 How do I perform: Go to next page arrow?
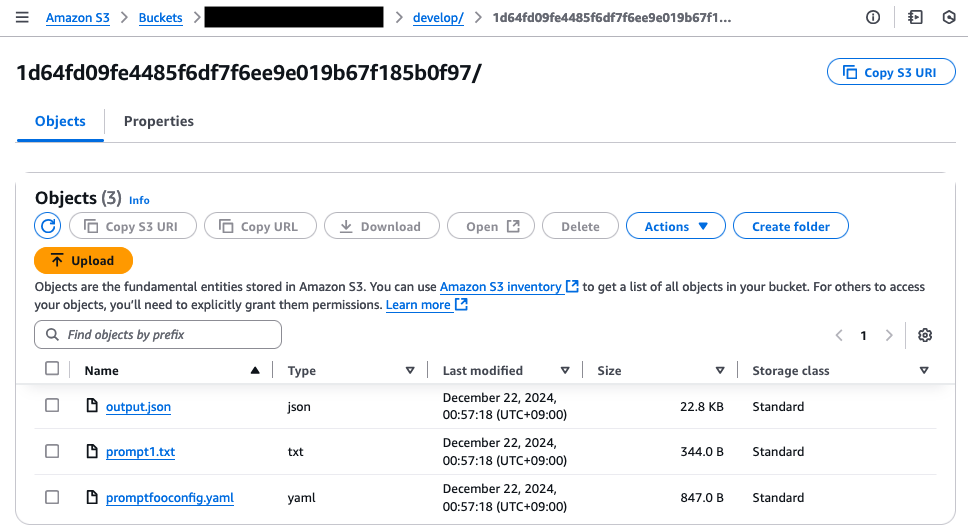pos(889,335)
